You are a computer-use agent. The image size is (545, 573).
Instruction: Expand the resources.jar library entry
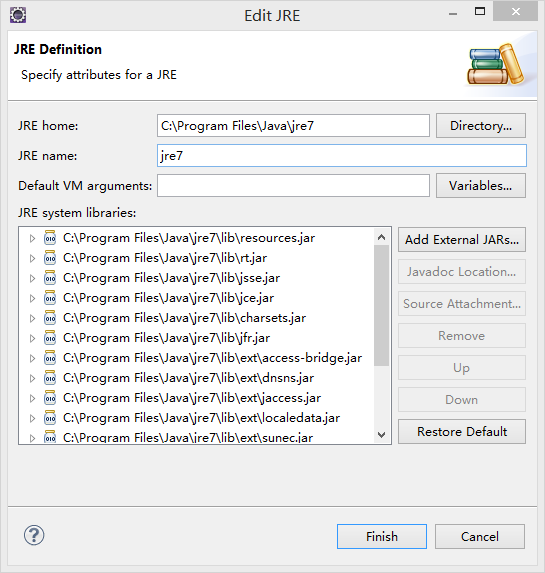(x=32, y=239)
